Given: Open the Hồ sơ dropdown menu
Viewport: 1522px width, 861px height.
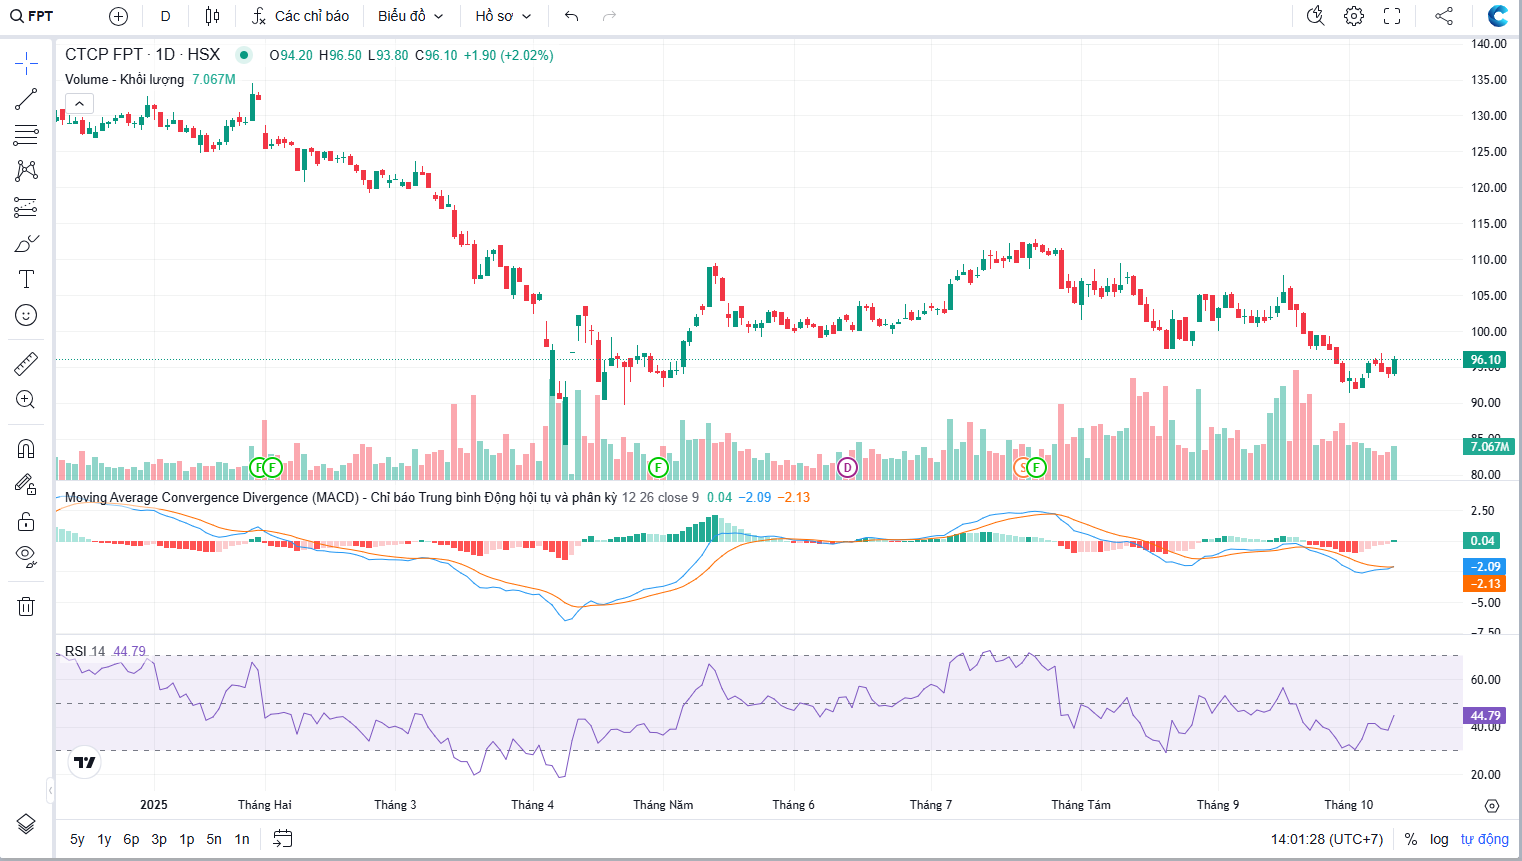Looking at the screenshot, I should (x=503, y=16).
